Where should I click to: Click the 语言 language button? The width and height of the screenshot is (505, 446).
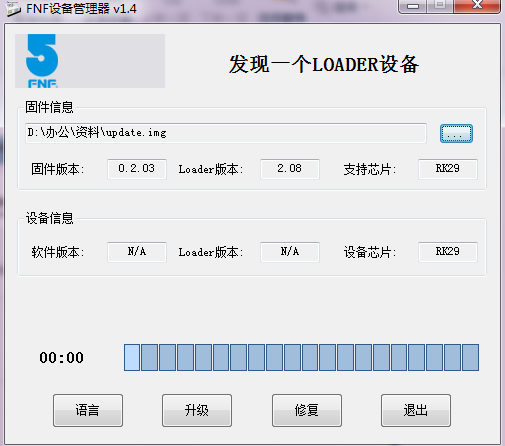88,410
